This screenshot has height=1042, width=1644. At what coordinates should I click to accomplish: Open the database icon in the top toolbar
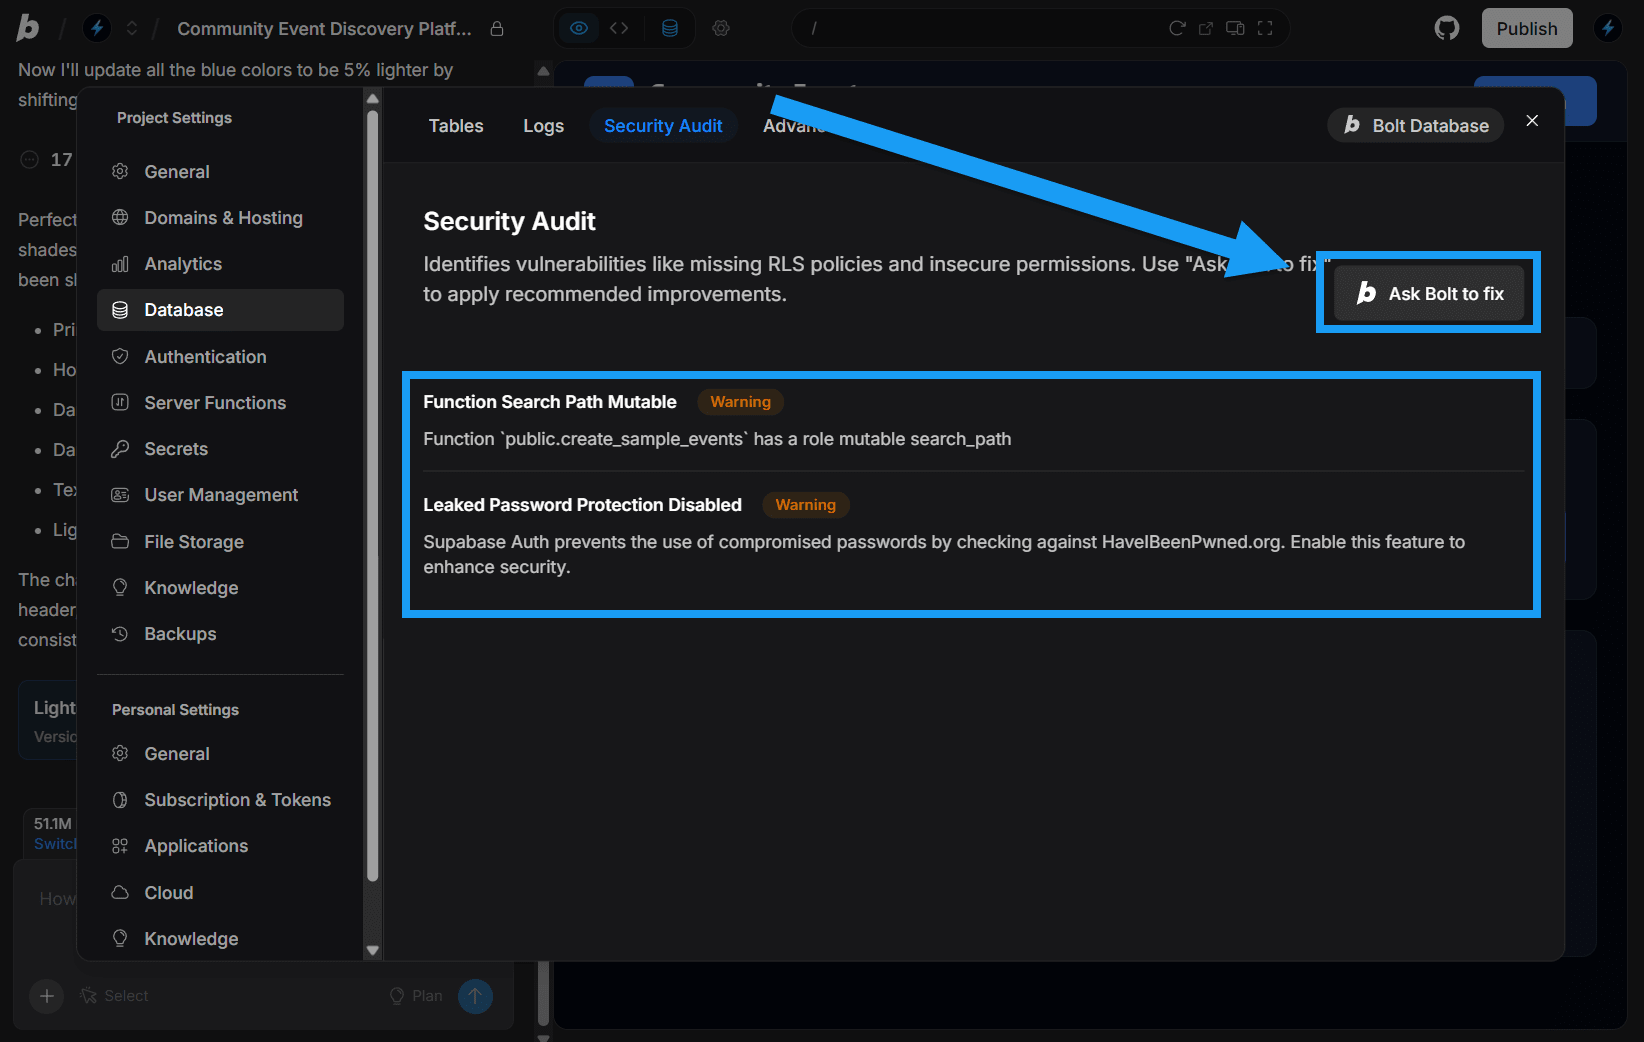coord(670,28)
